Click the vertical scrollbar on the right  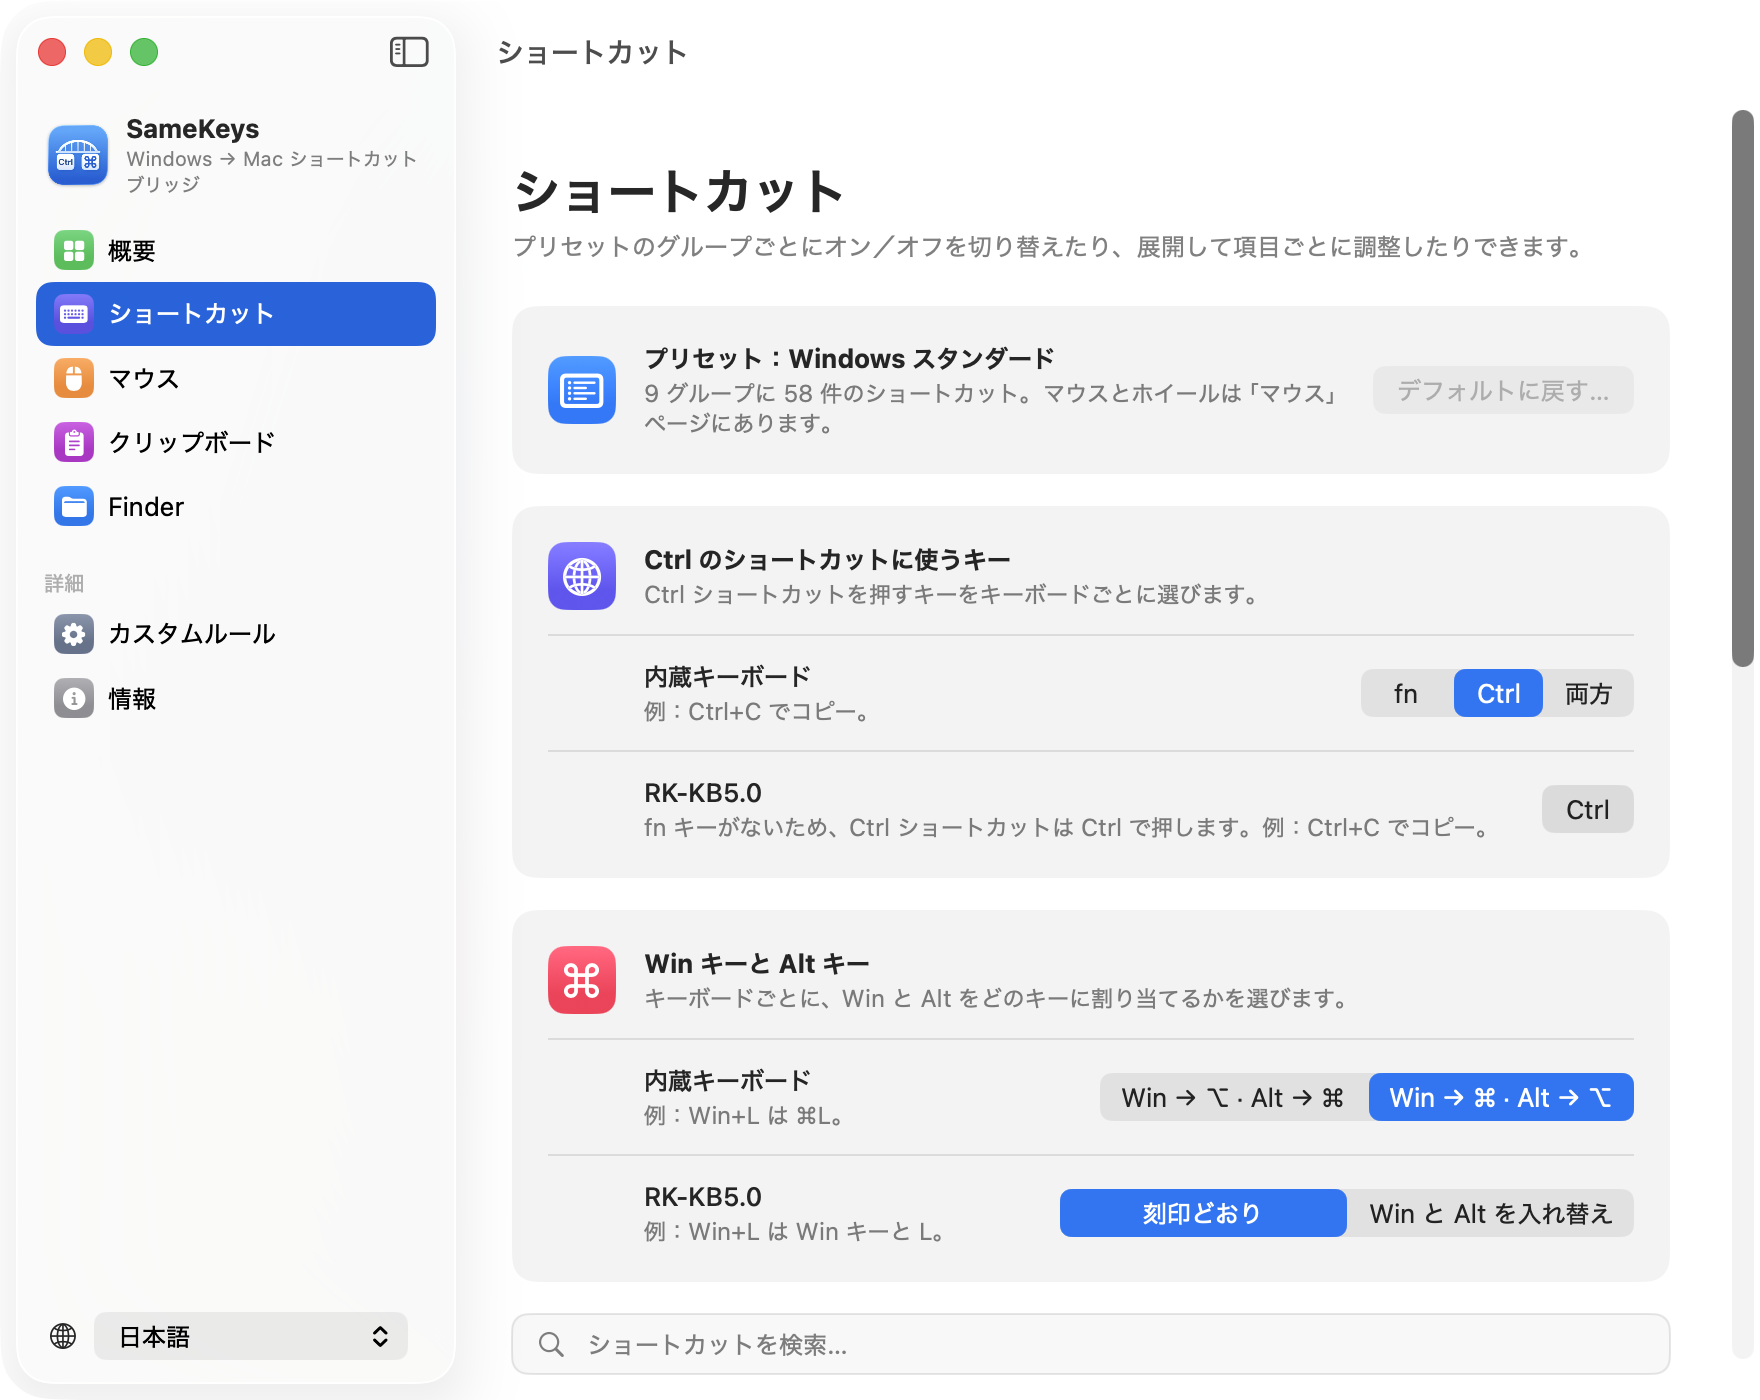1743,388
